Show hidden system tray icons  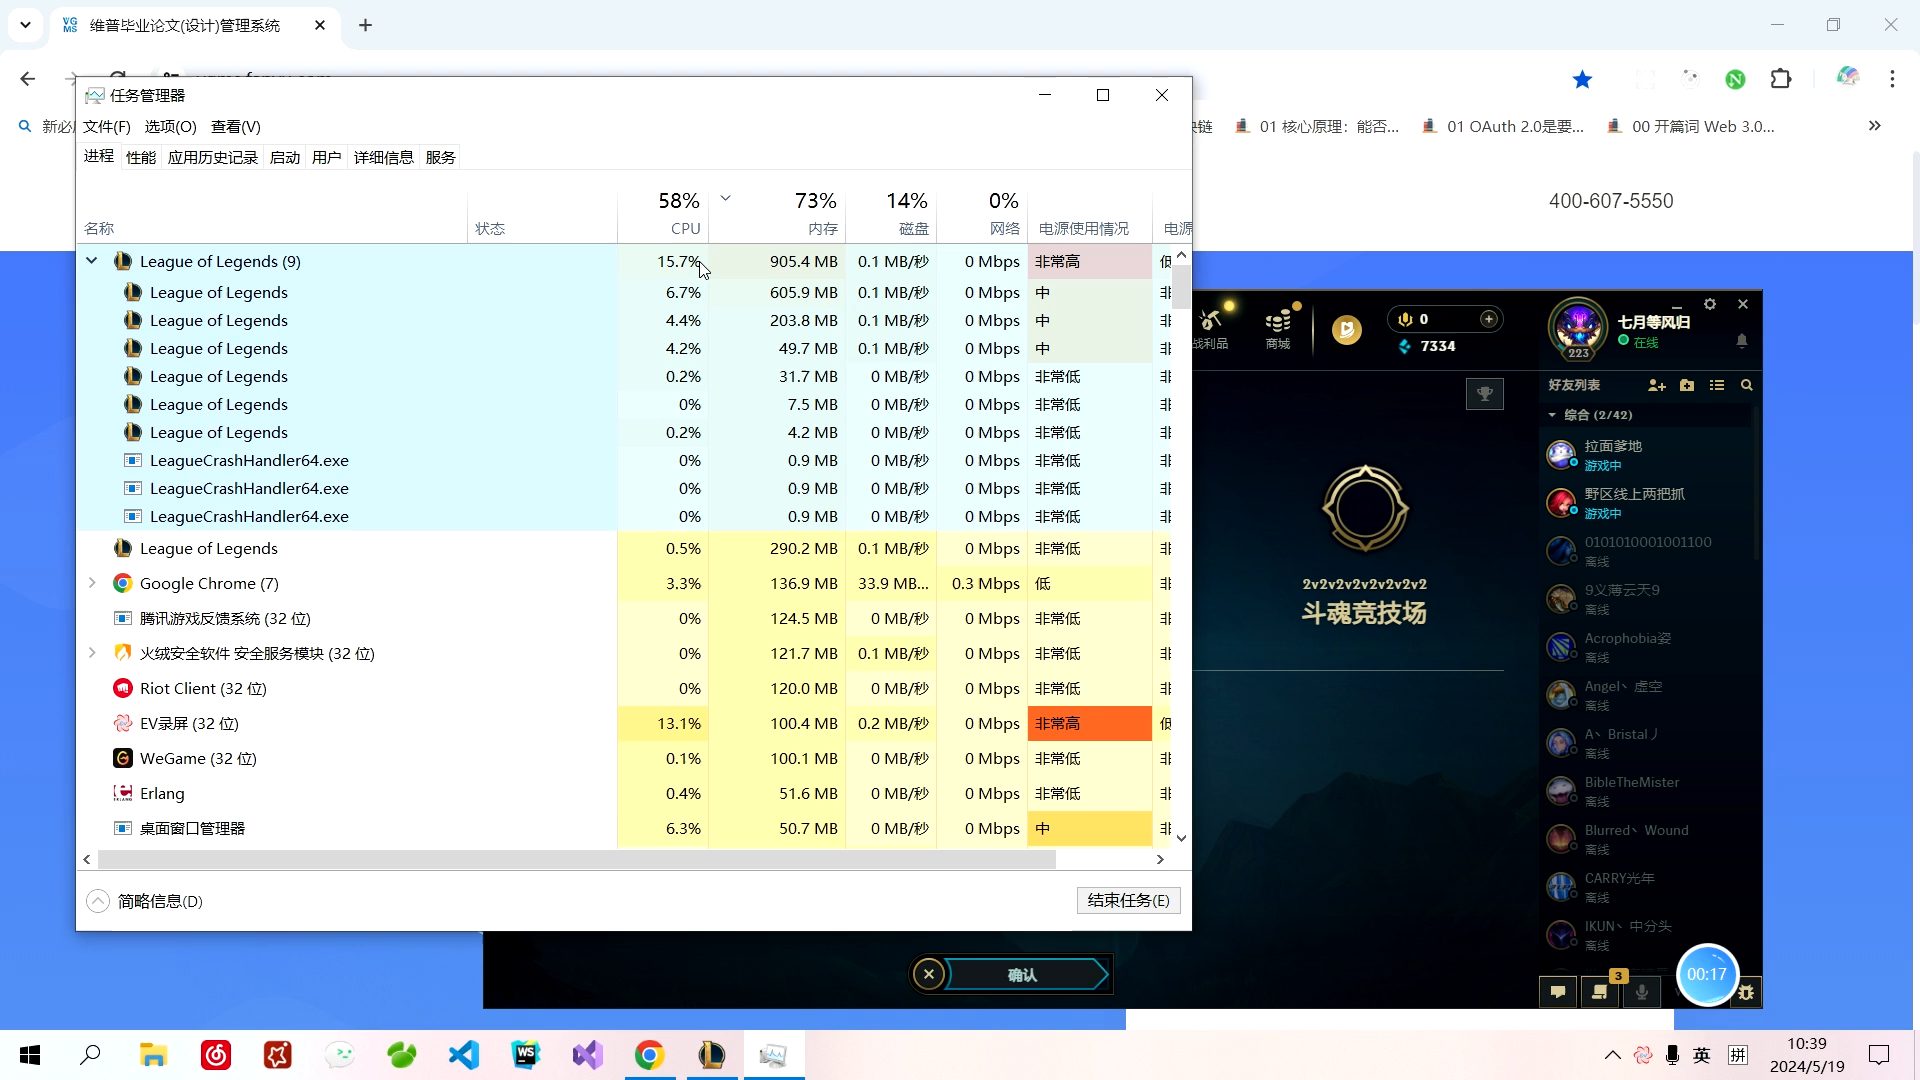[x=1612, y=1055]
